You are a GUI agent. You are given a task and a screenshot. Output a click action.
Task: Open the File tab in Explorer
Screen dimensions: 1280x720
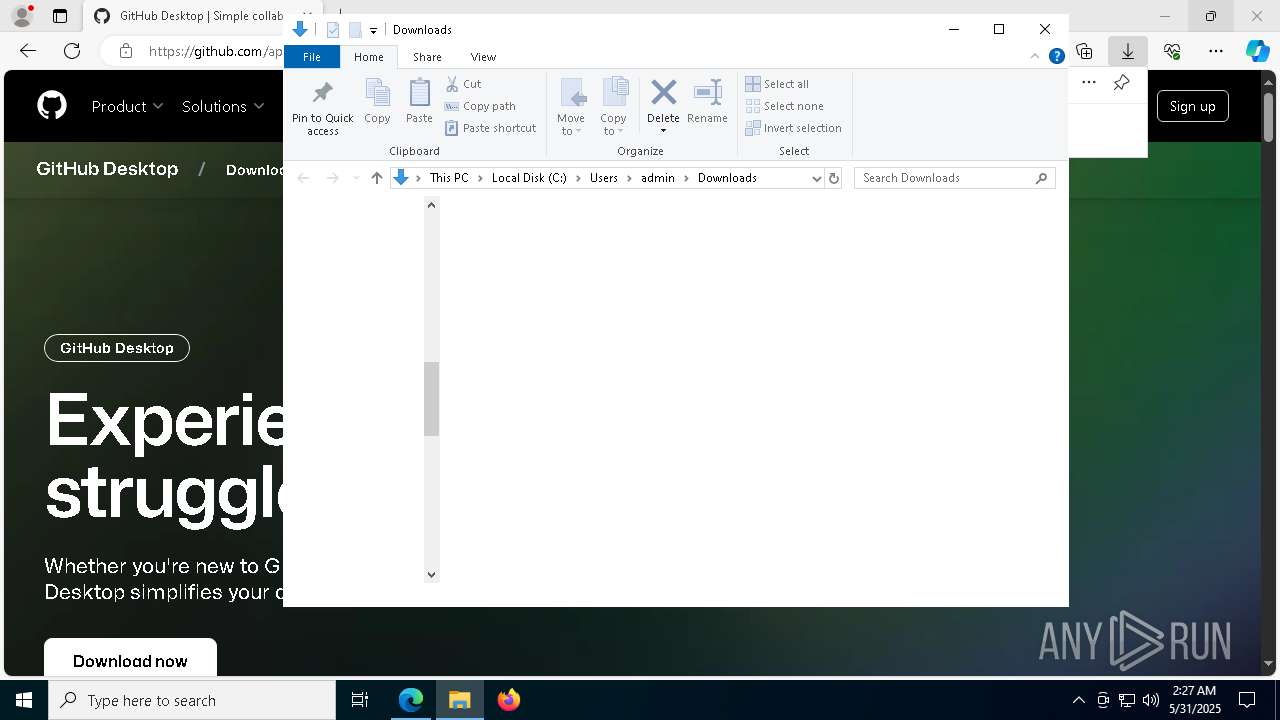(312, 57)
